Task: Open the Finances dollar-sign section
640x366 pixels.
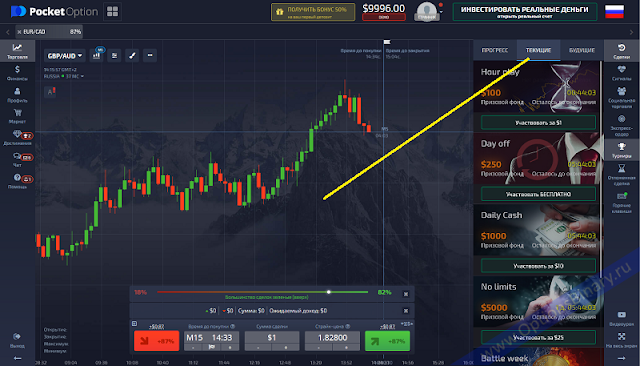Action: coord(17,73)
